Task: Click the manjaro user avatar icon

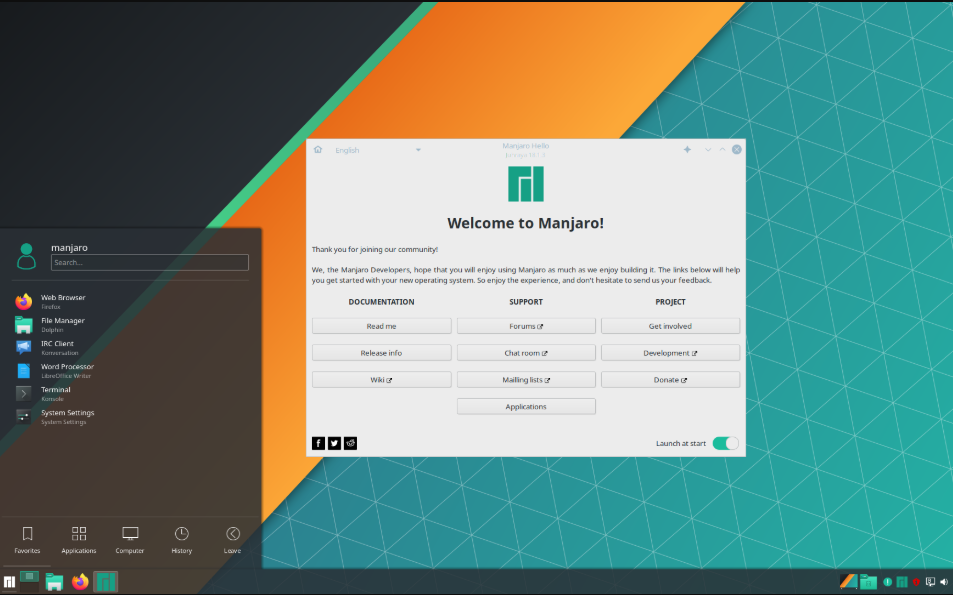Action: click(26, 256)
